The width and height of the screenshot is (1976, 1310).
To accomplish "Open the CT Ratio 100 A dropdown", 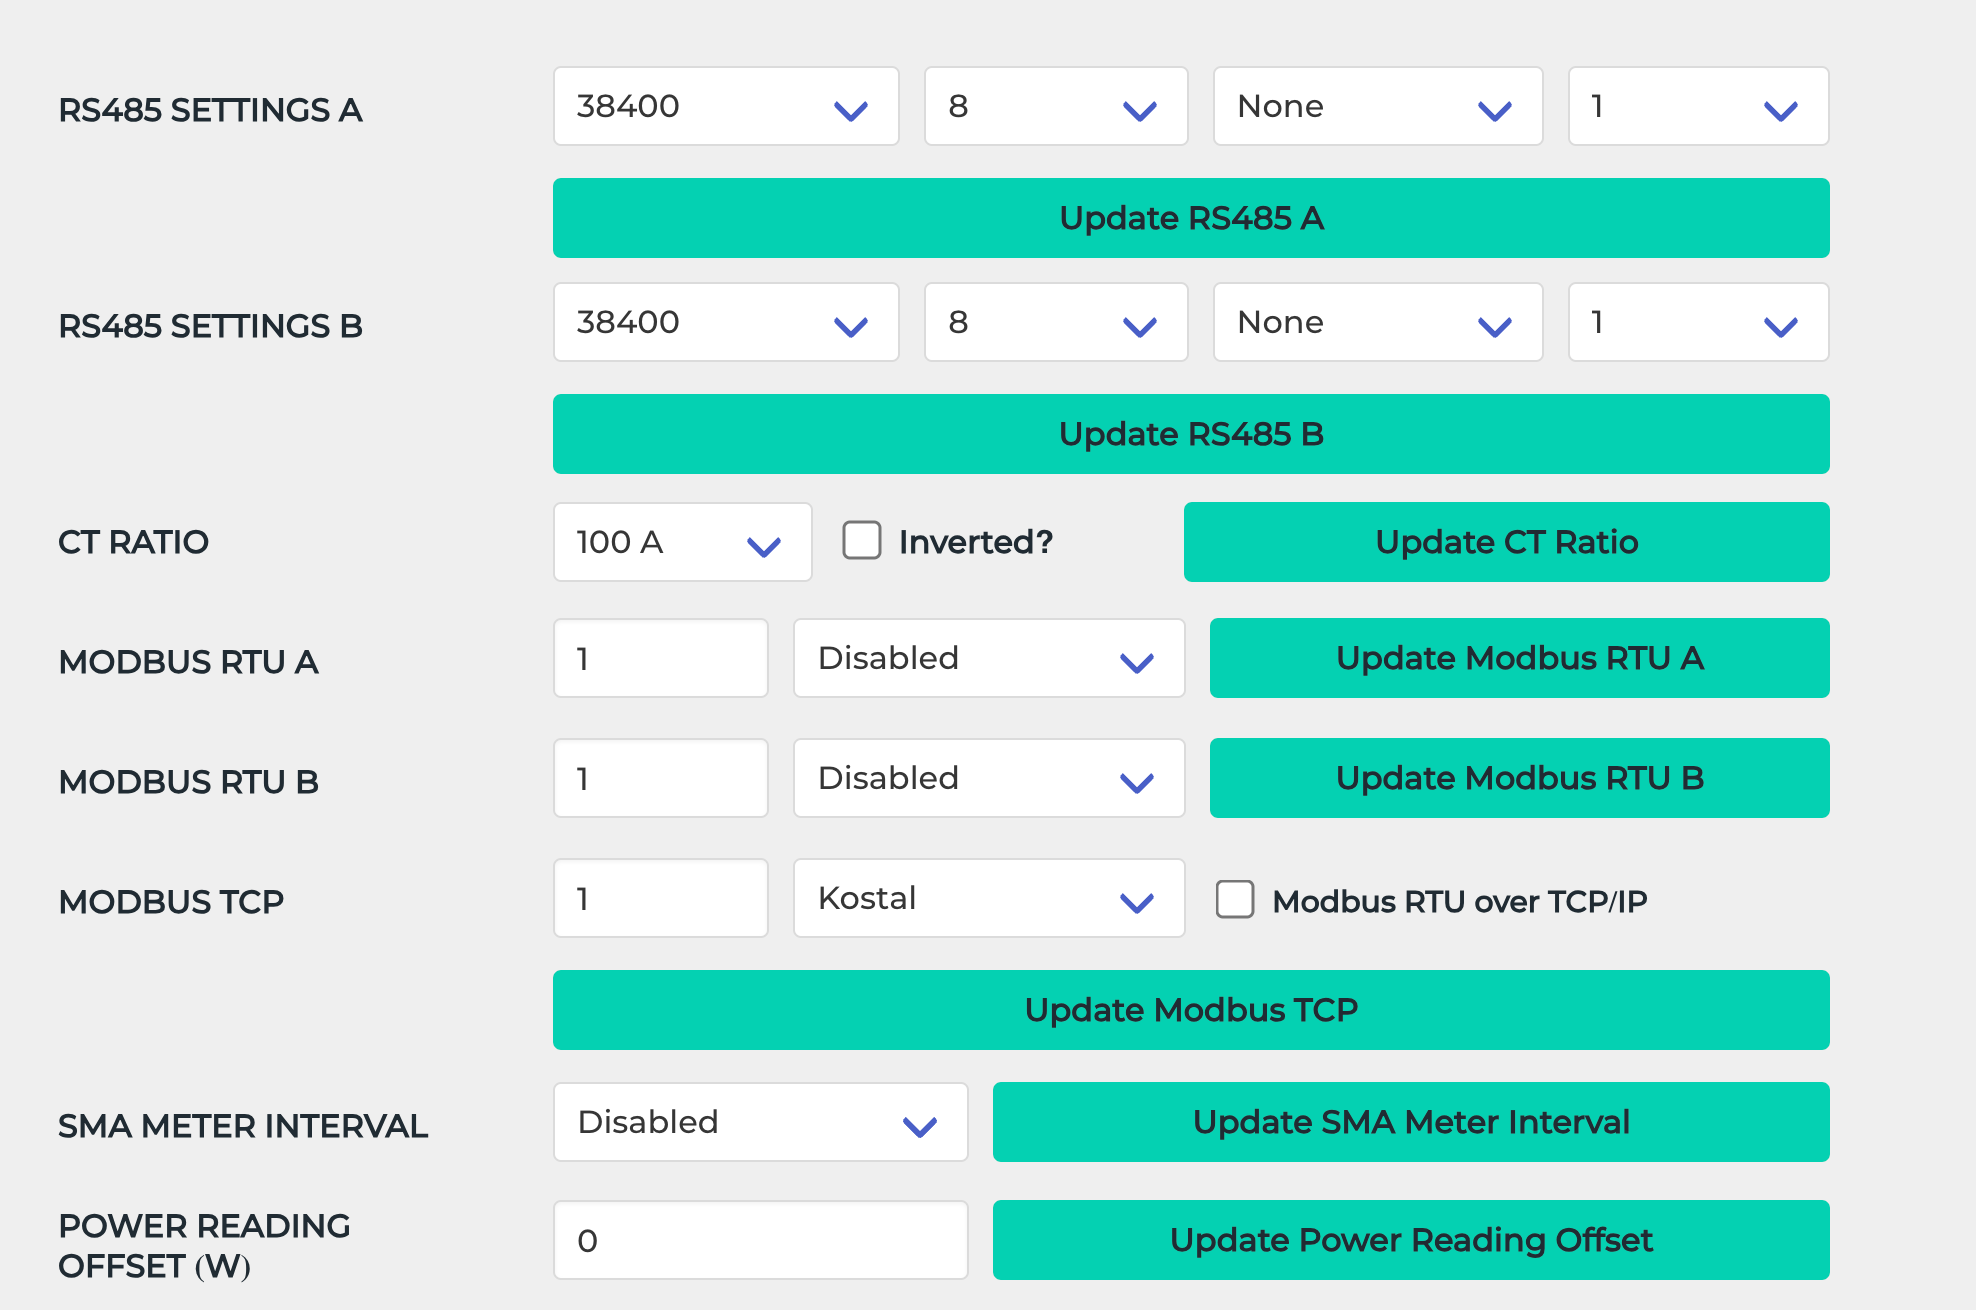I will click(x=682, y=543).
